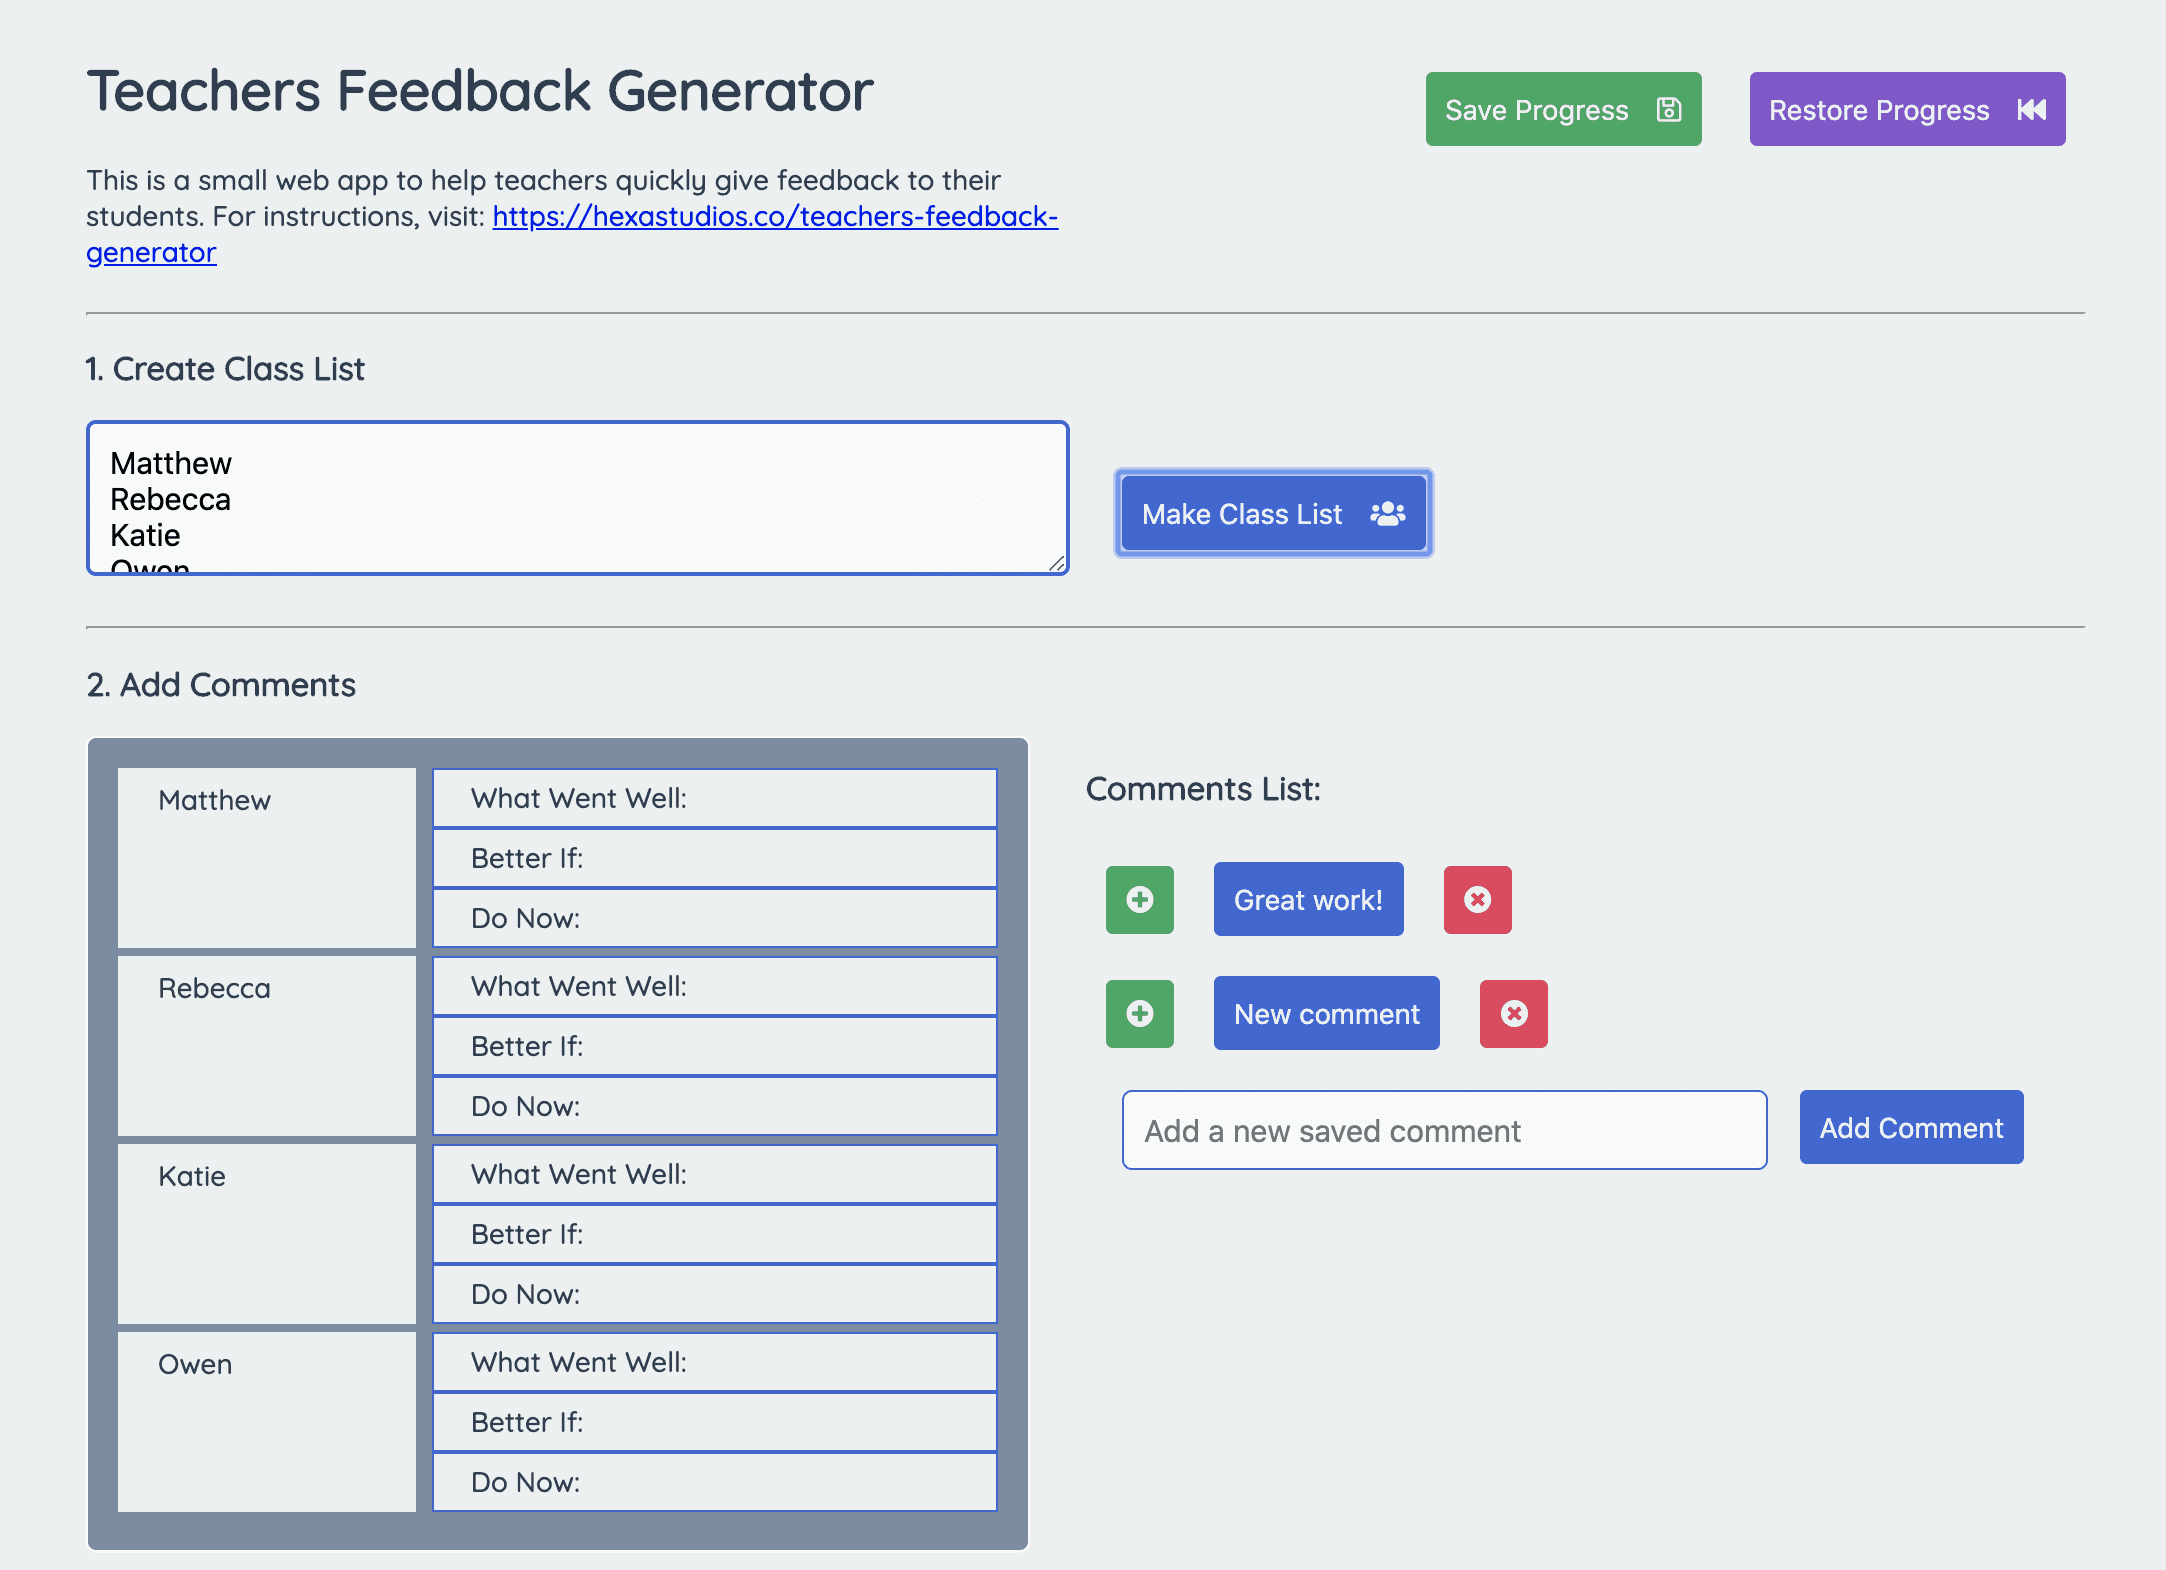Select the Great work! saved comment
The height and width of the screenshot is (1570, 2166).
(1308, 900)
